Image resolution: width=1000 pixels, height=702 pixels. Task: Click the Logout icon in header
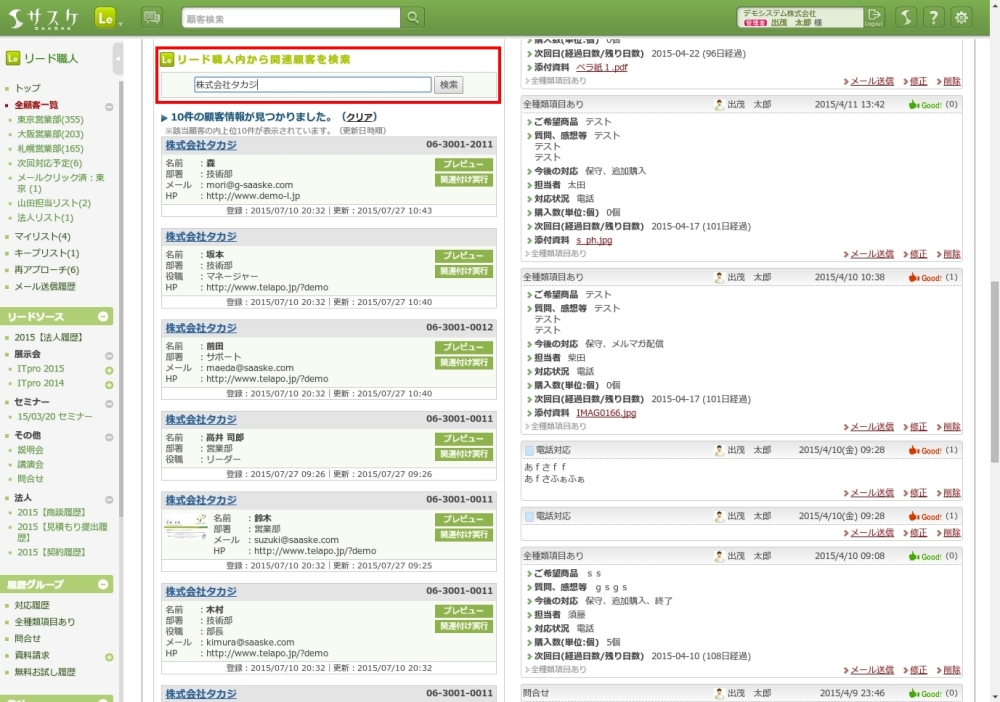(x=875, y=17)
